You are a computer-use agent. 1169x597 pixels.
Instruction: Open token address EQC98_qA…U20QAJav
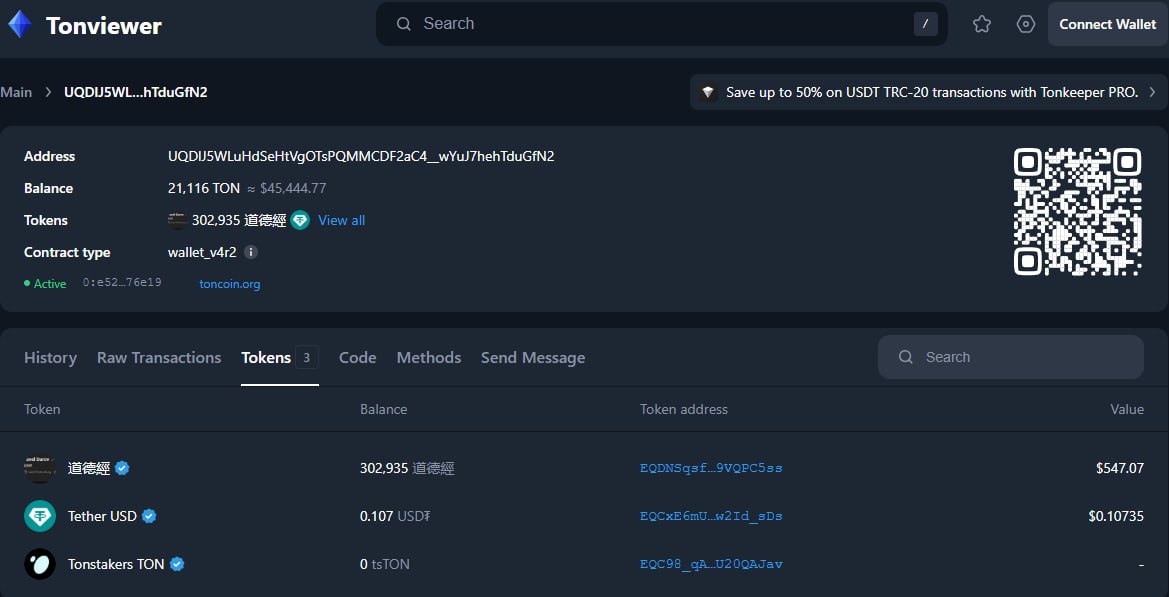tap(711, 564)
